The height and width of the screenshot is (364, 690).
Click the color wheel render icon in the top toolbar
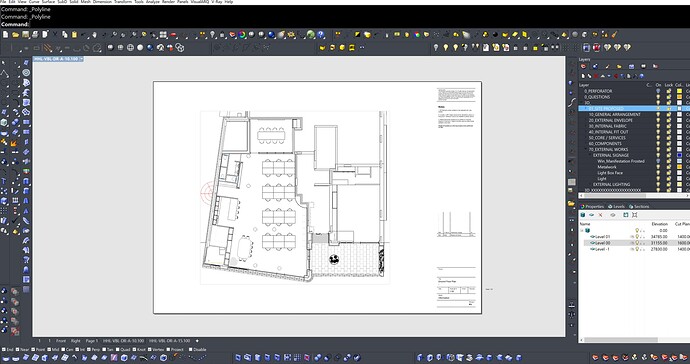coord(242,34)
